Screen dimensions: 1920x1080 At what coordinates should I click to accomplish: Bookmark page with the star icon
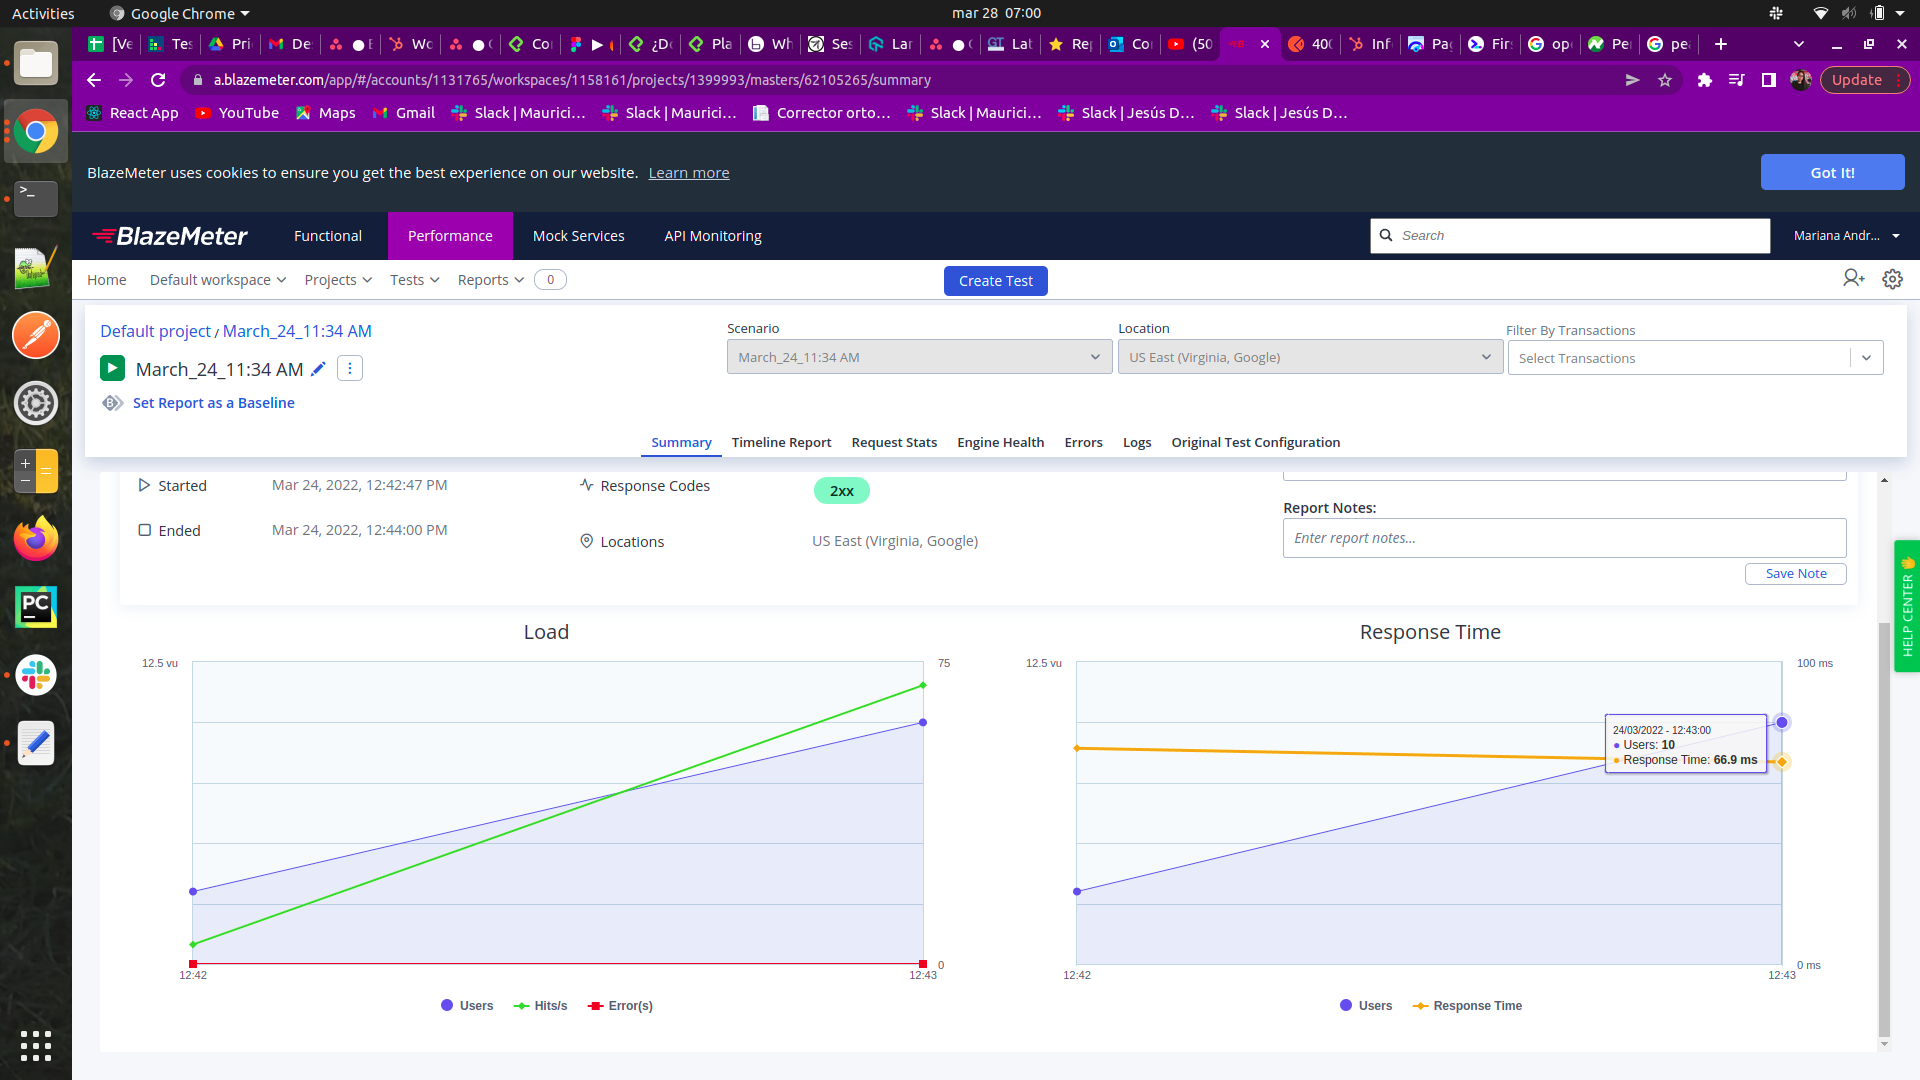[1665, 80]
